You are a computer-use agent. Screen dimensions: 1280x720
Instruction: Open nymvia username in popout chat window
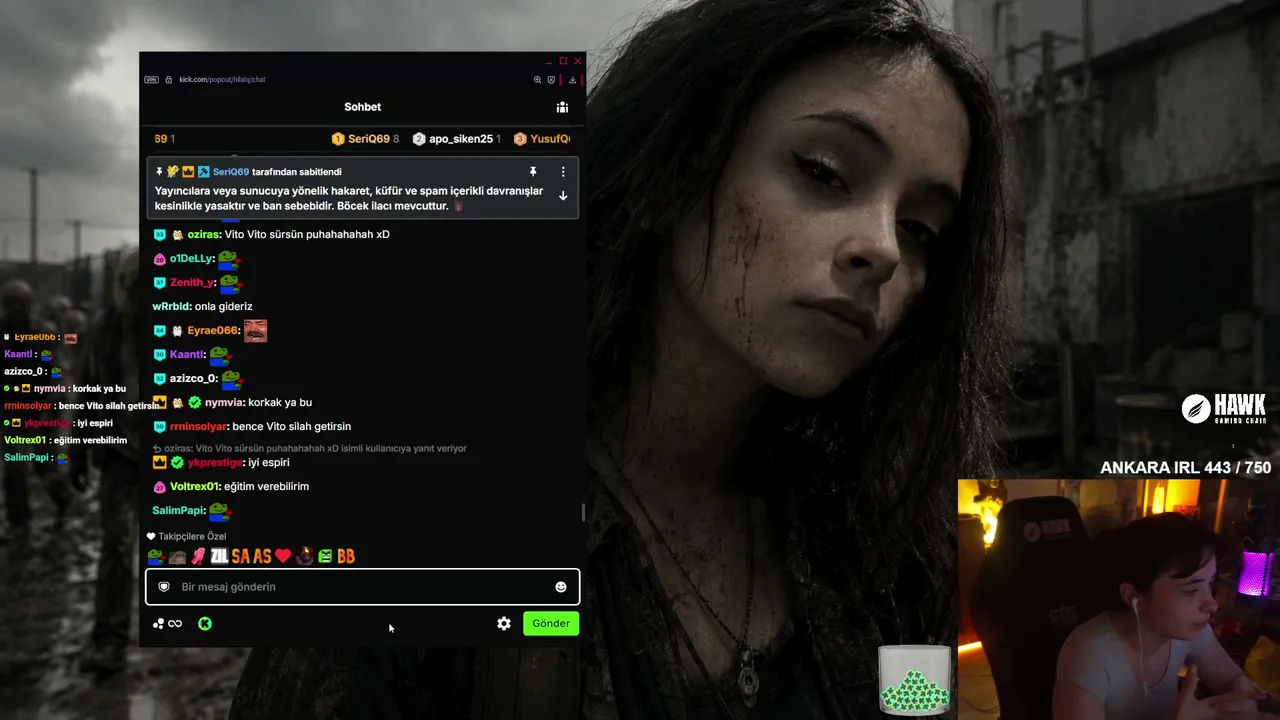pyautogui.click(x=224, y=402)
